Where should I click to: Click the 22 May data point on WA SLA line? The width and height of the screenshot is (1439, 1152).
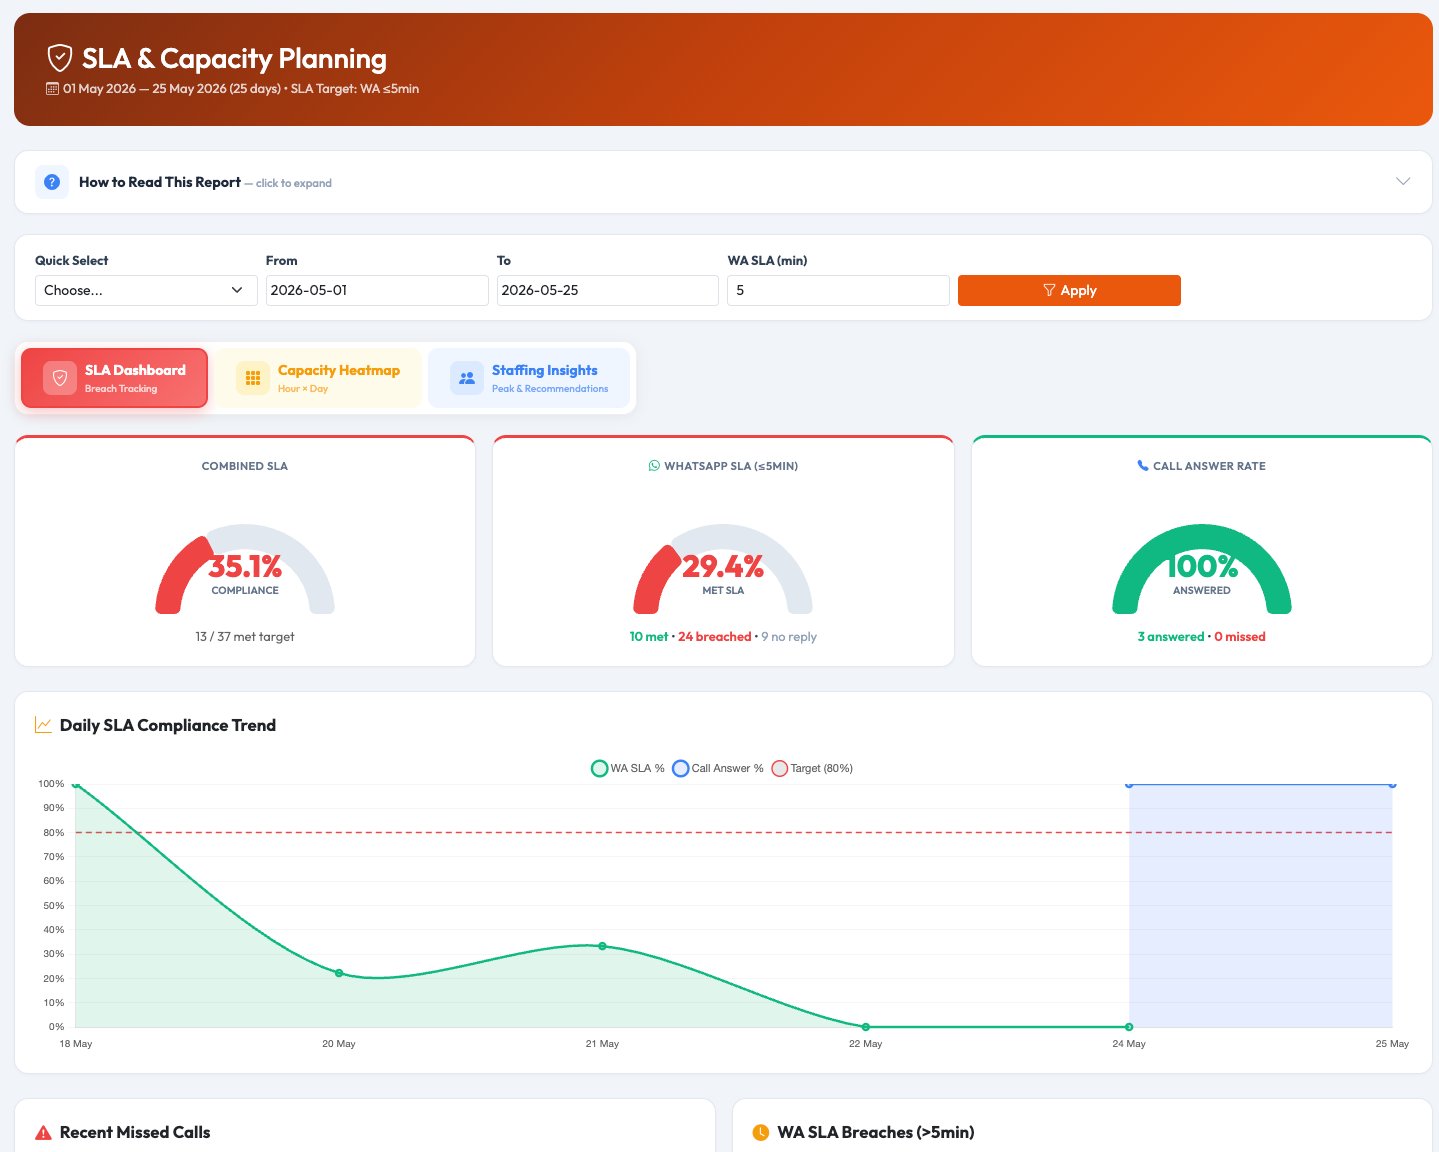pos(866,1027)
